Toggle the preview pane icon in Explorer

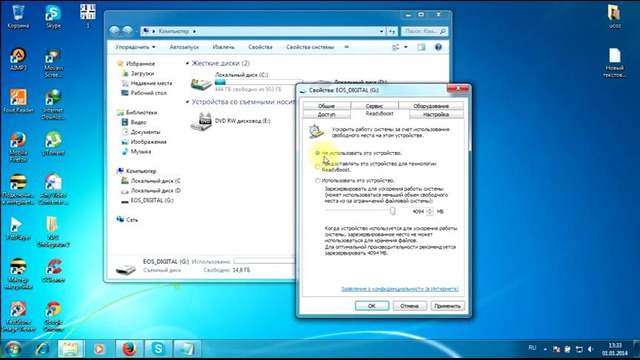click(x=421, y=47)
